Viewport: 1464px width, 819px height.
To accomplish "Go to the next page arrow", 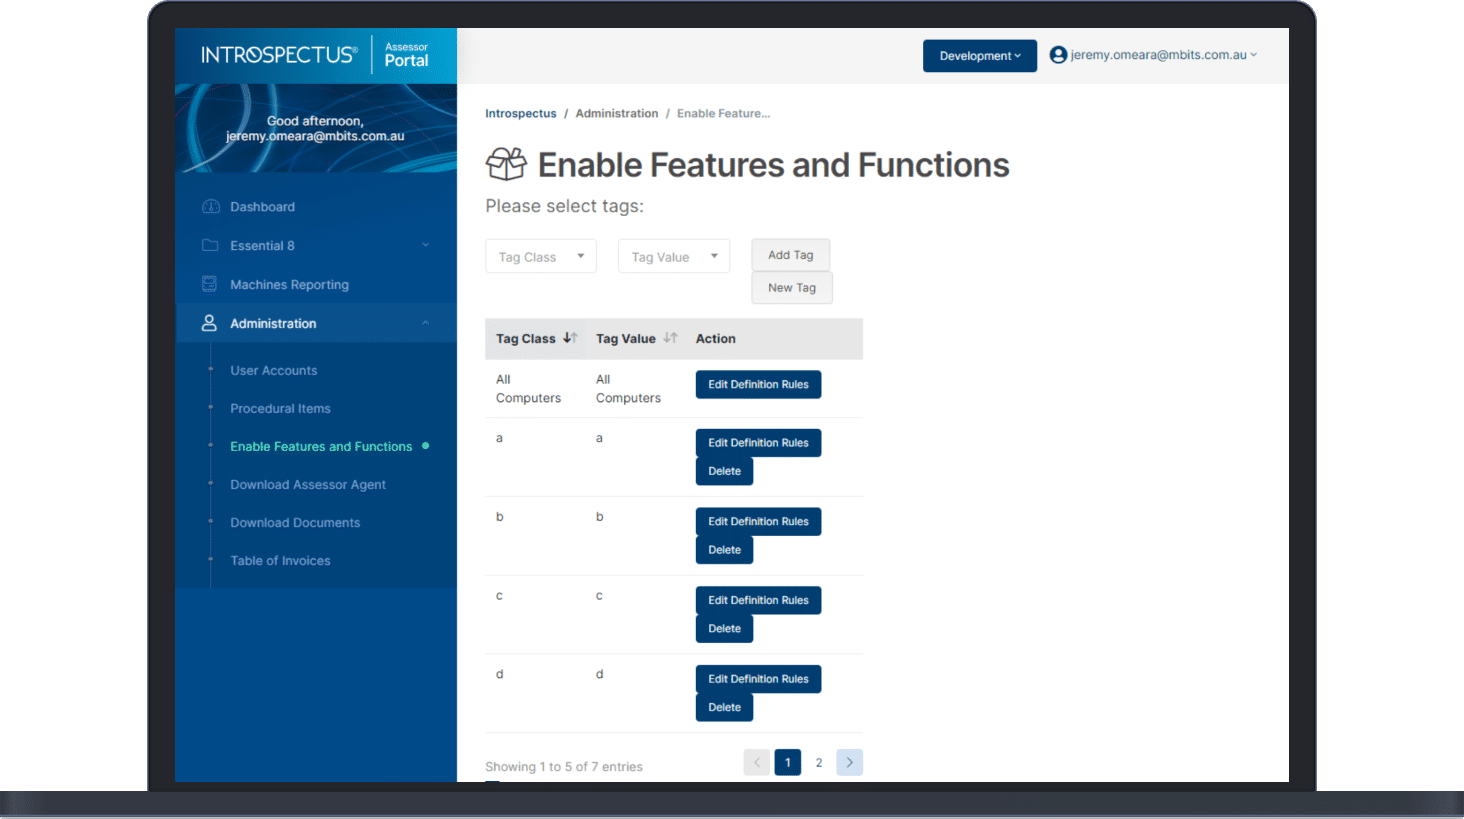I will point(849,763).
